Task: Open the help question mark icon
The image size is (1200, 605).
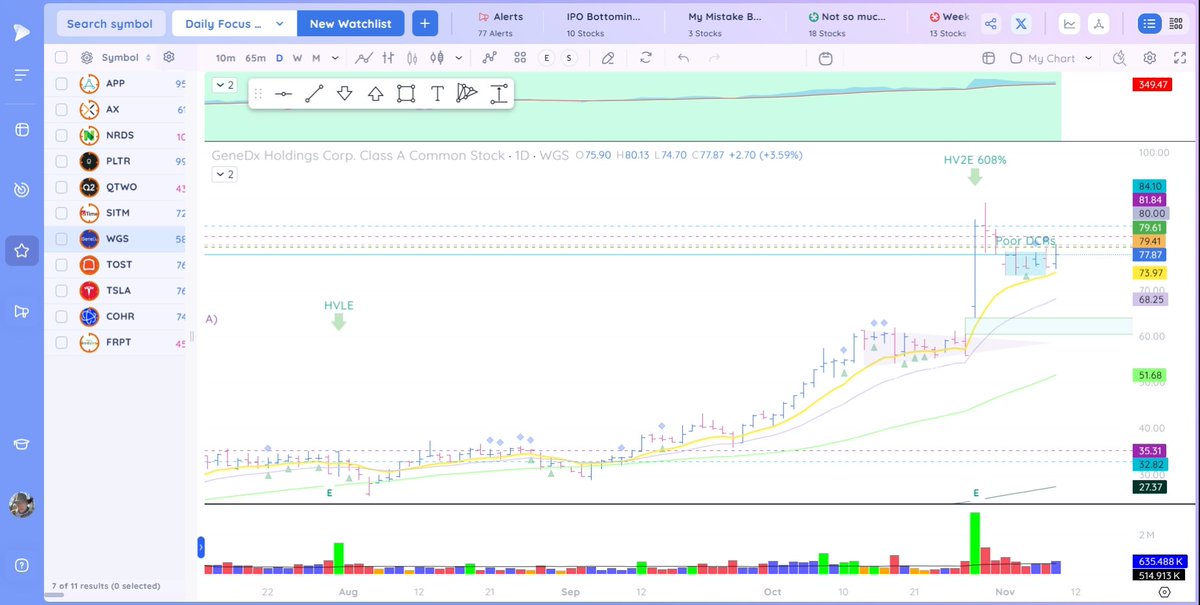Action: [21, 565]
